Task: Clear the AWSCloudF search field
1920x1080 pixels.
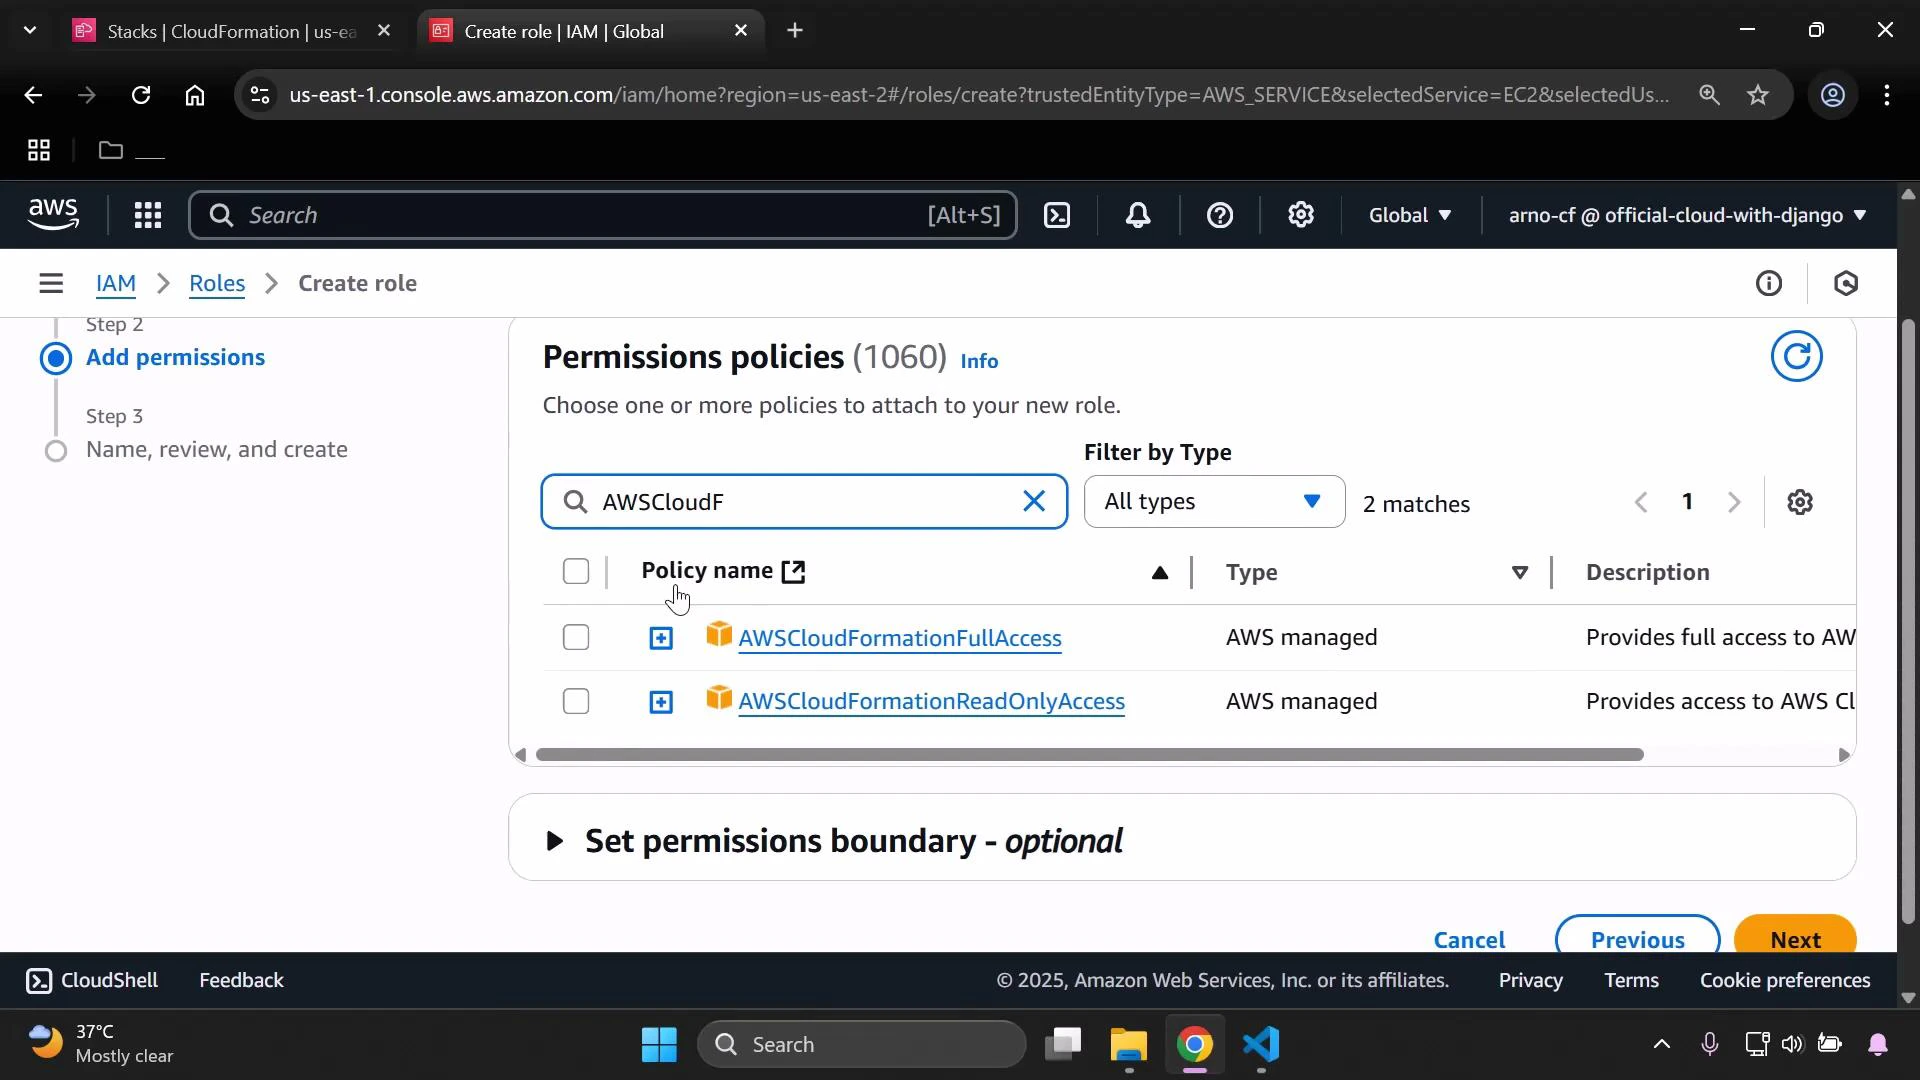Action: (1034, 501)
